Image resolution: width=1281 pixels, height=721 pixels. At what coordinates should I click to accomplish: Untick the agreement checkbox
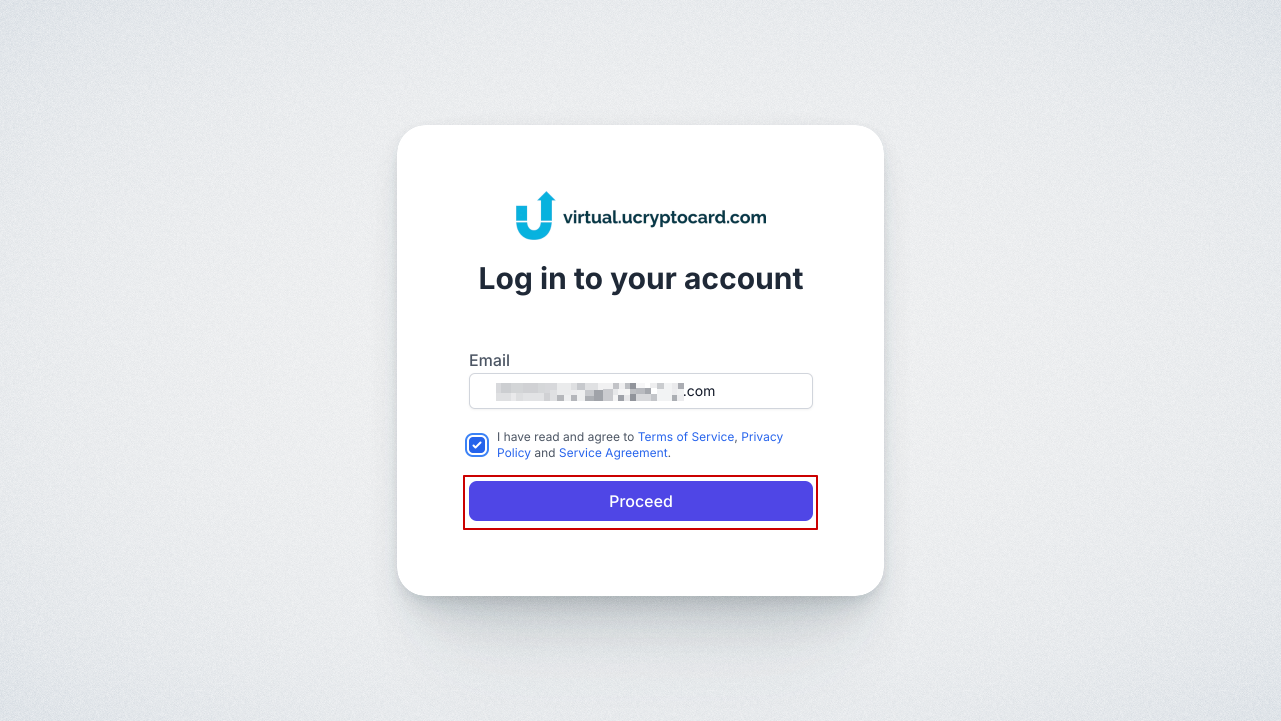[x=477, y=445]
